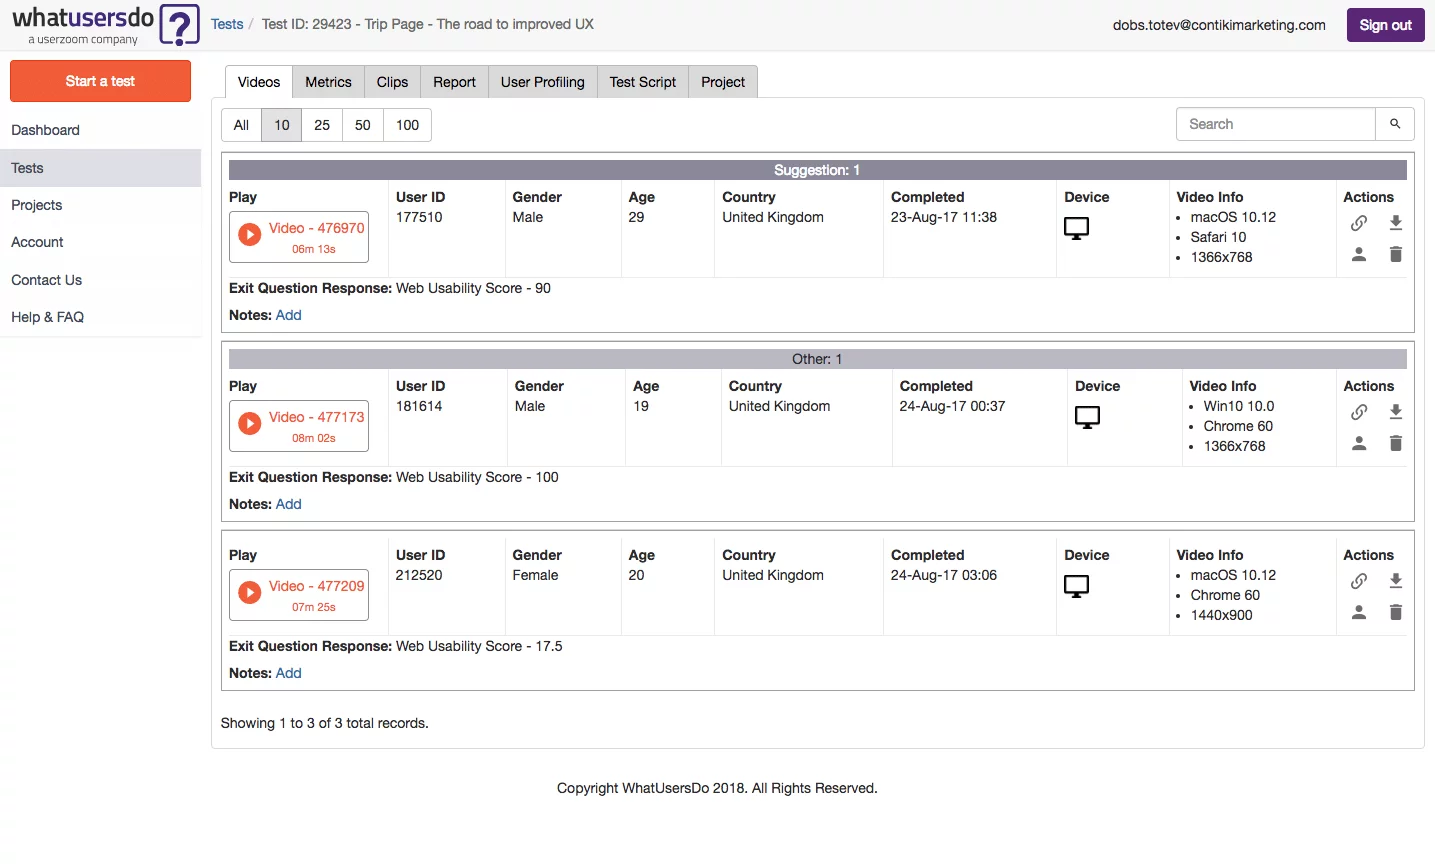Open Account in the sidebar

tap(100, 242)
